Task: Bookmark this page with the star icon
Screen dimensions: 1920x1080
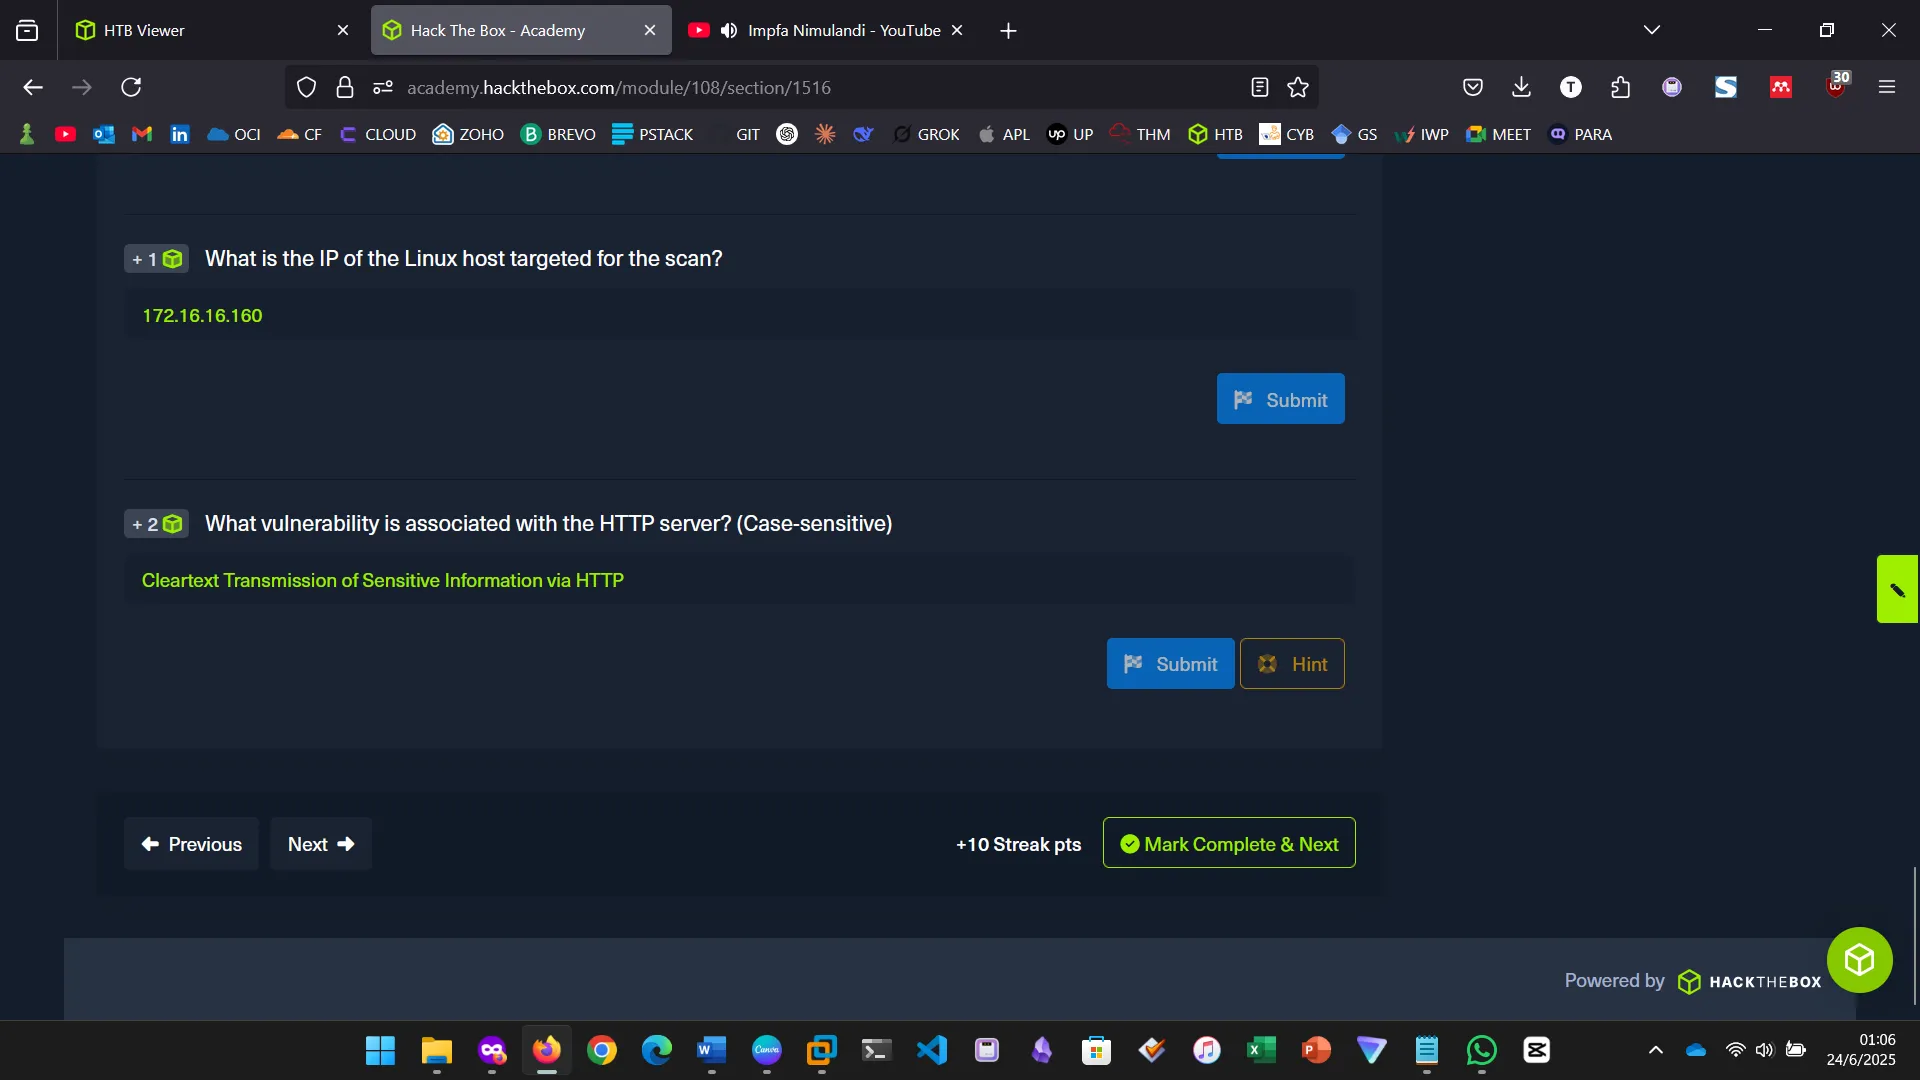Action: pyautogui.click(x=1298, y=88)
